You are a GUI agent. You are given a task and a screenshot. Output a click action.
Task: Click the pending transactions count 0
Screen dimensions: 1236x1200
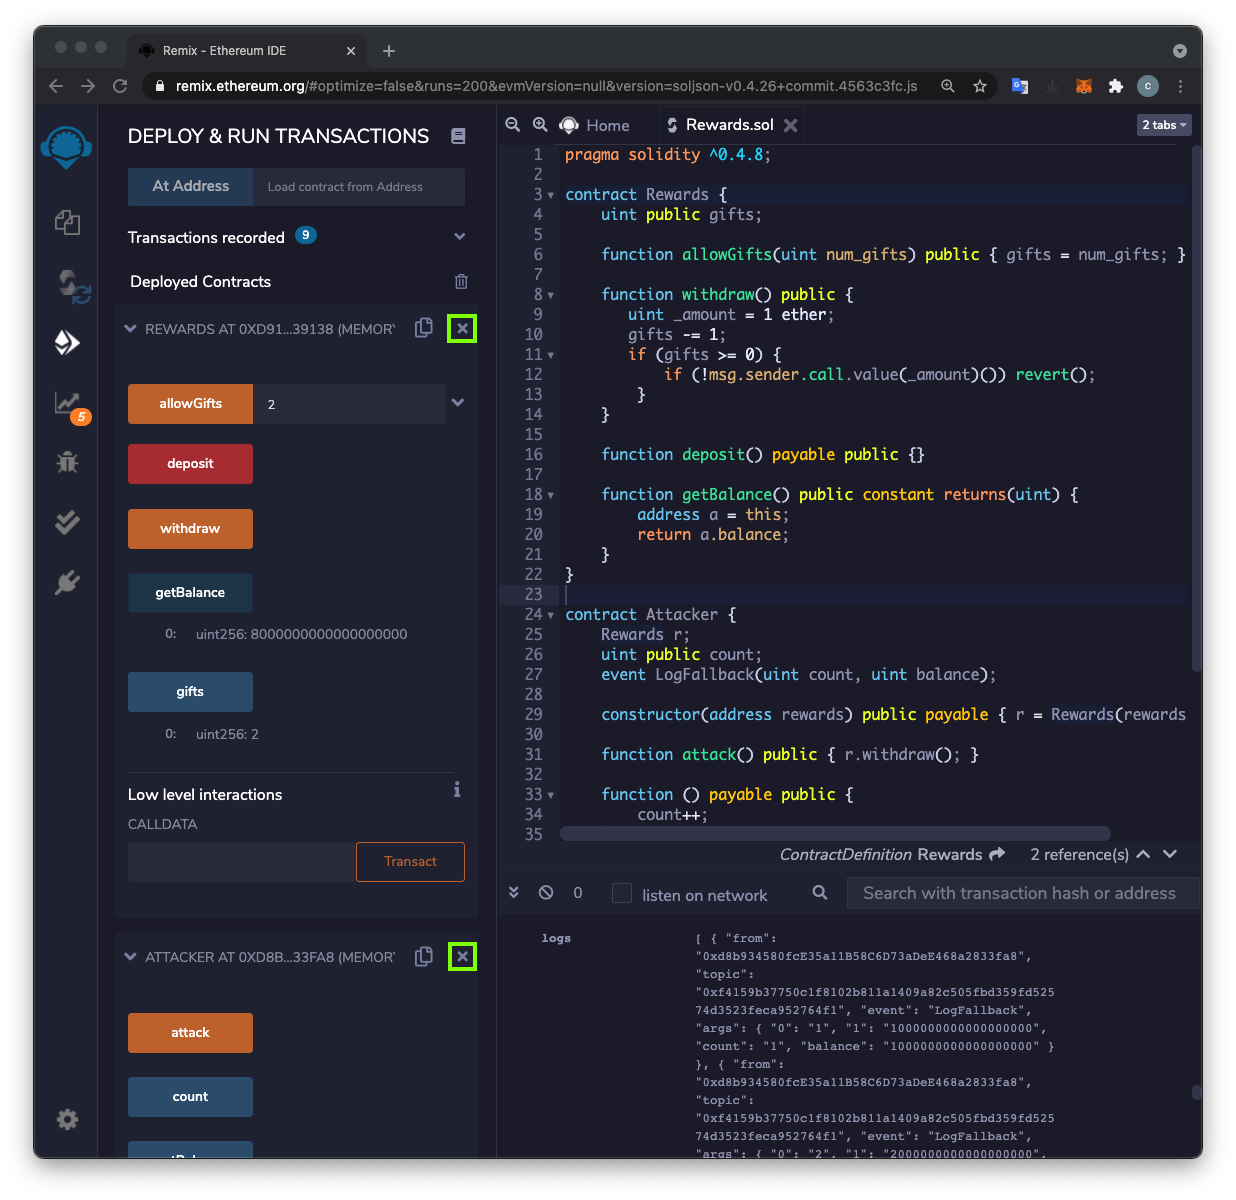(x=578, y=893)
